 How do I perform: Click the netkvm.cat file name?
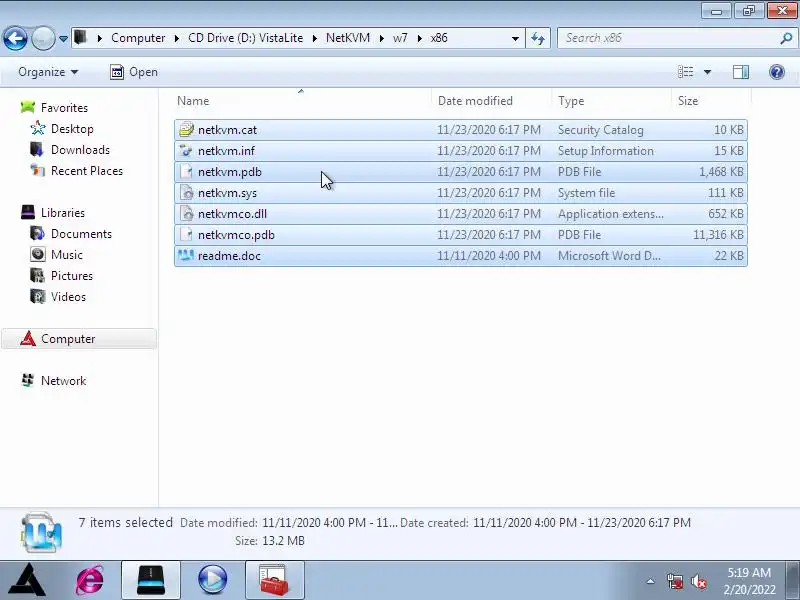(x=228, y=130)
